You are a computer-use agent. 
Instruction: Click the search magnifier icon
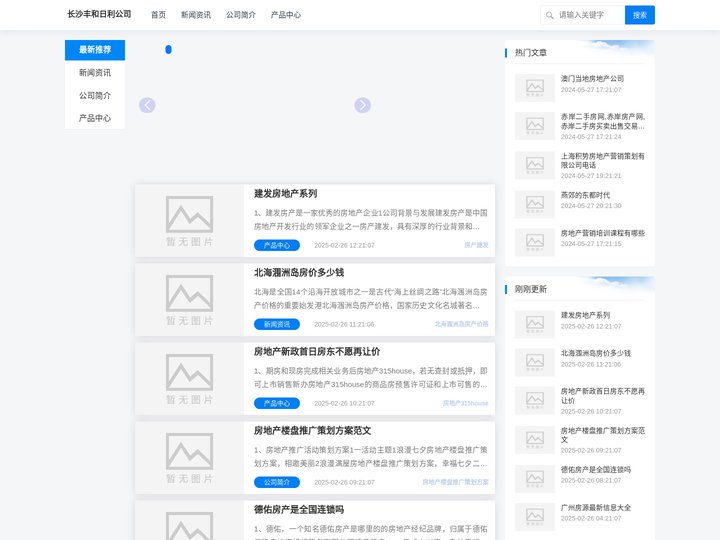pyautogui.click(x=549, y=15)
